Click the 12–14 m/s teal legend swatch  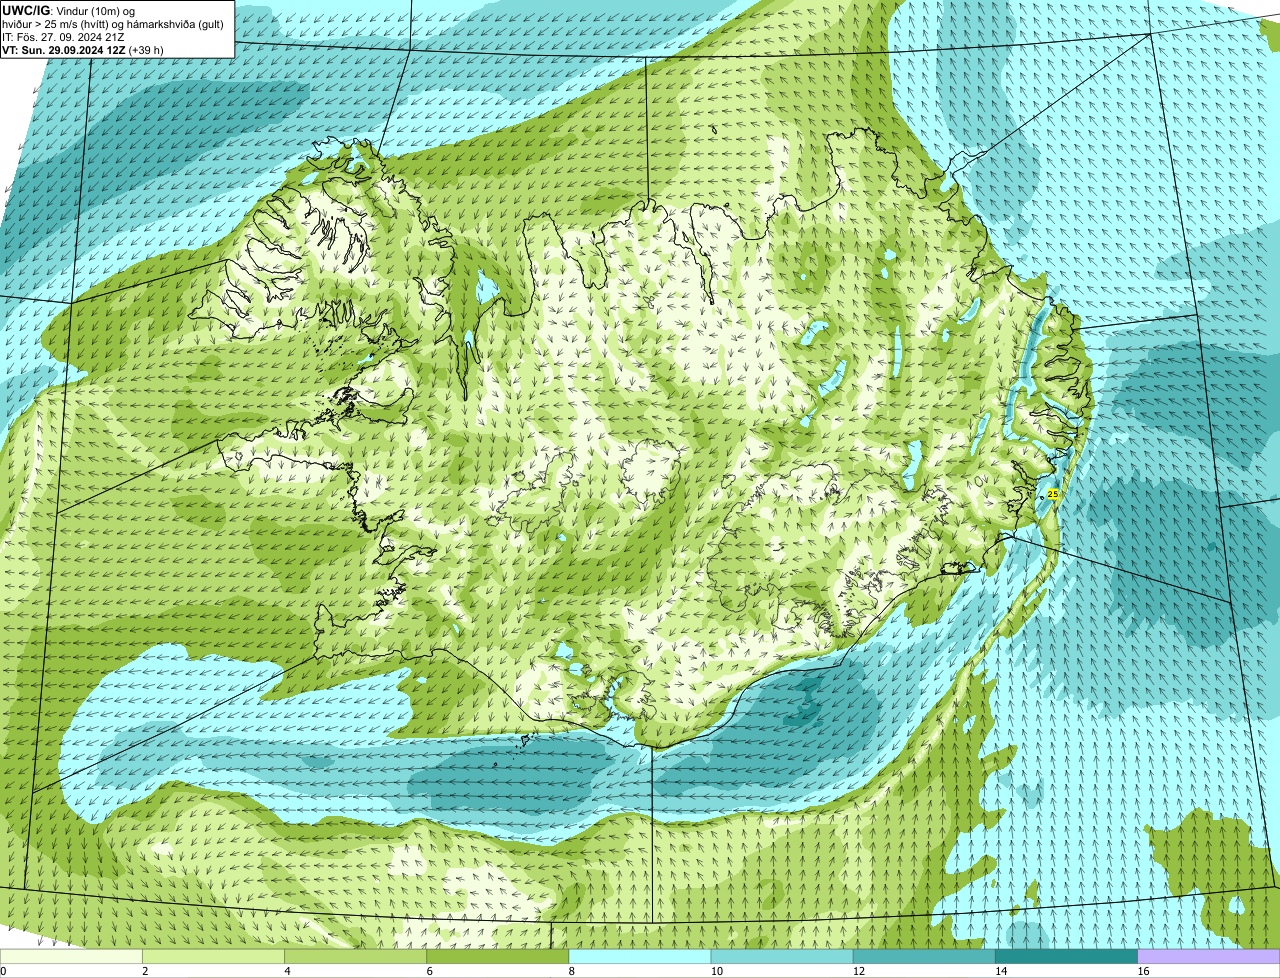pyautogui.click(x=924, y=956)
